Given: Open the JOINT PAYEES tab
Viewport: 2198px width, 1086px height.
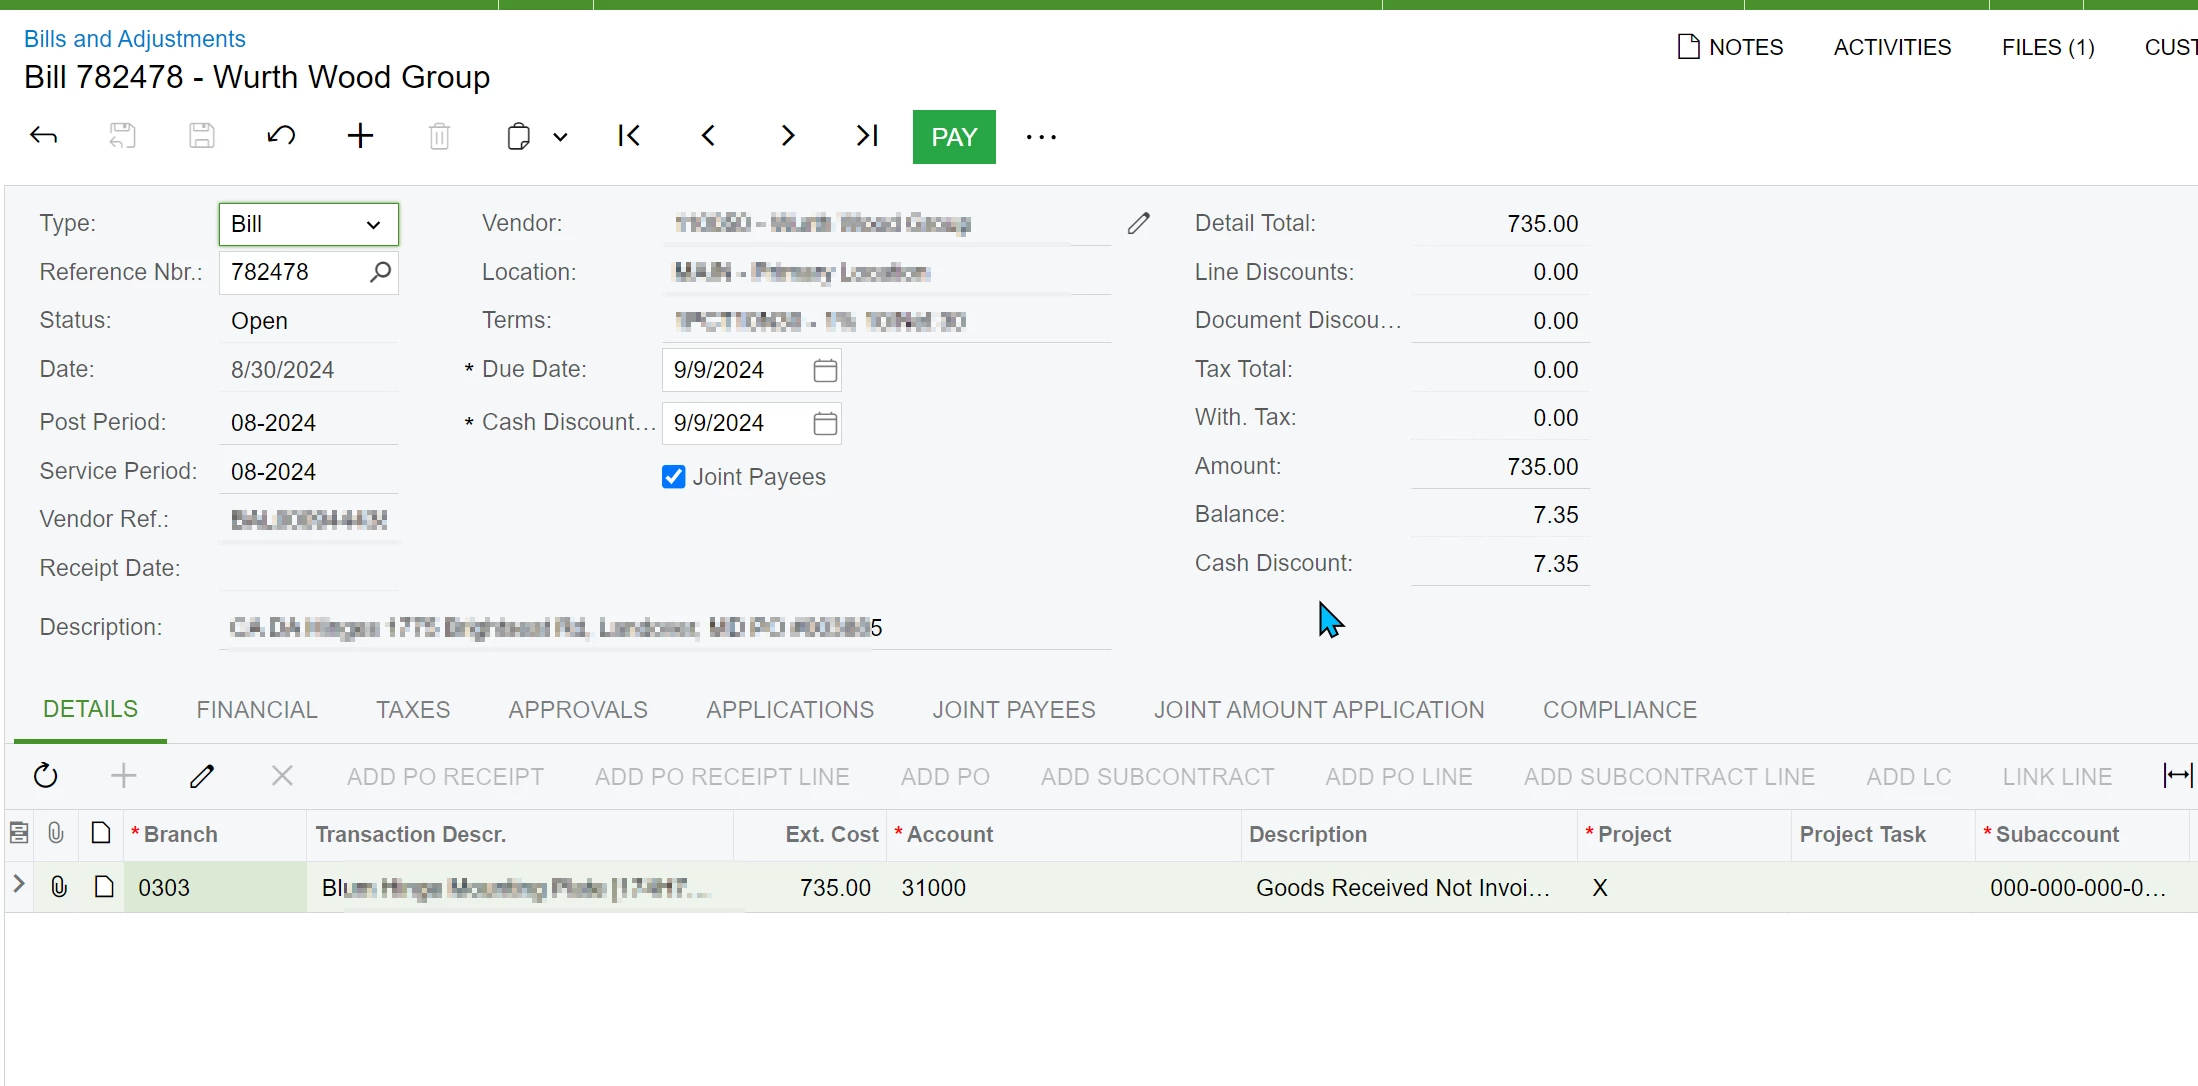Looking at the screenshot, I should click(x=1014, y=710).
